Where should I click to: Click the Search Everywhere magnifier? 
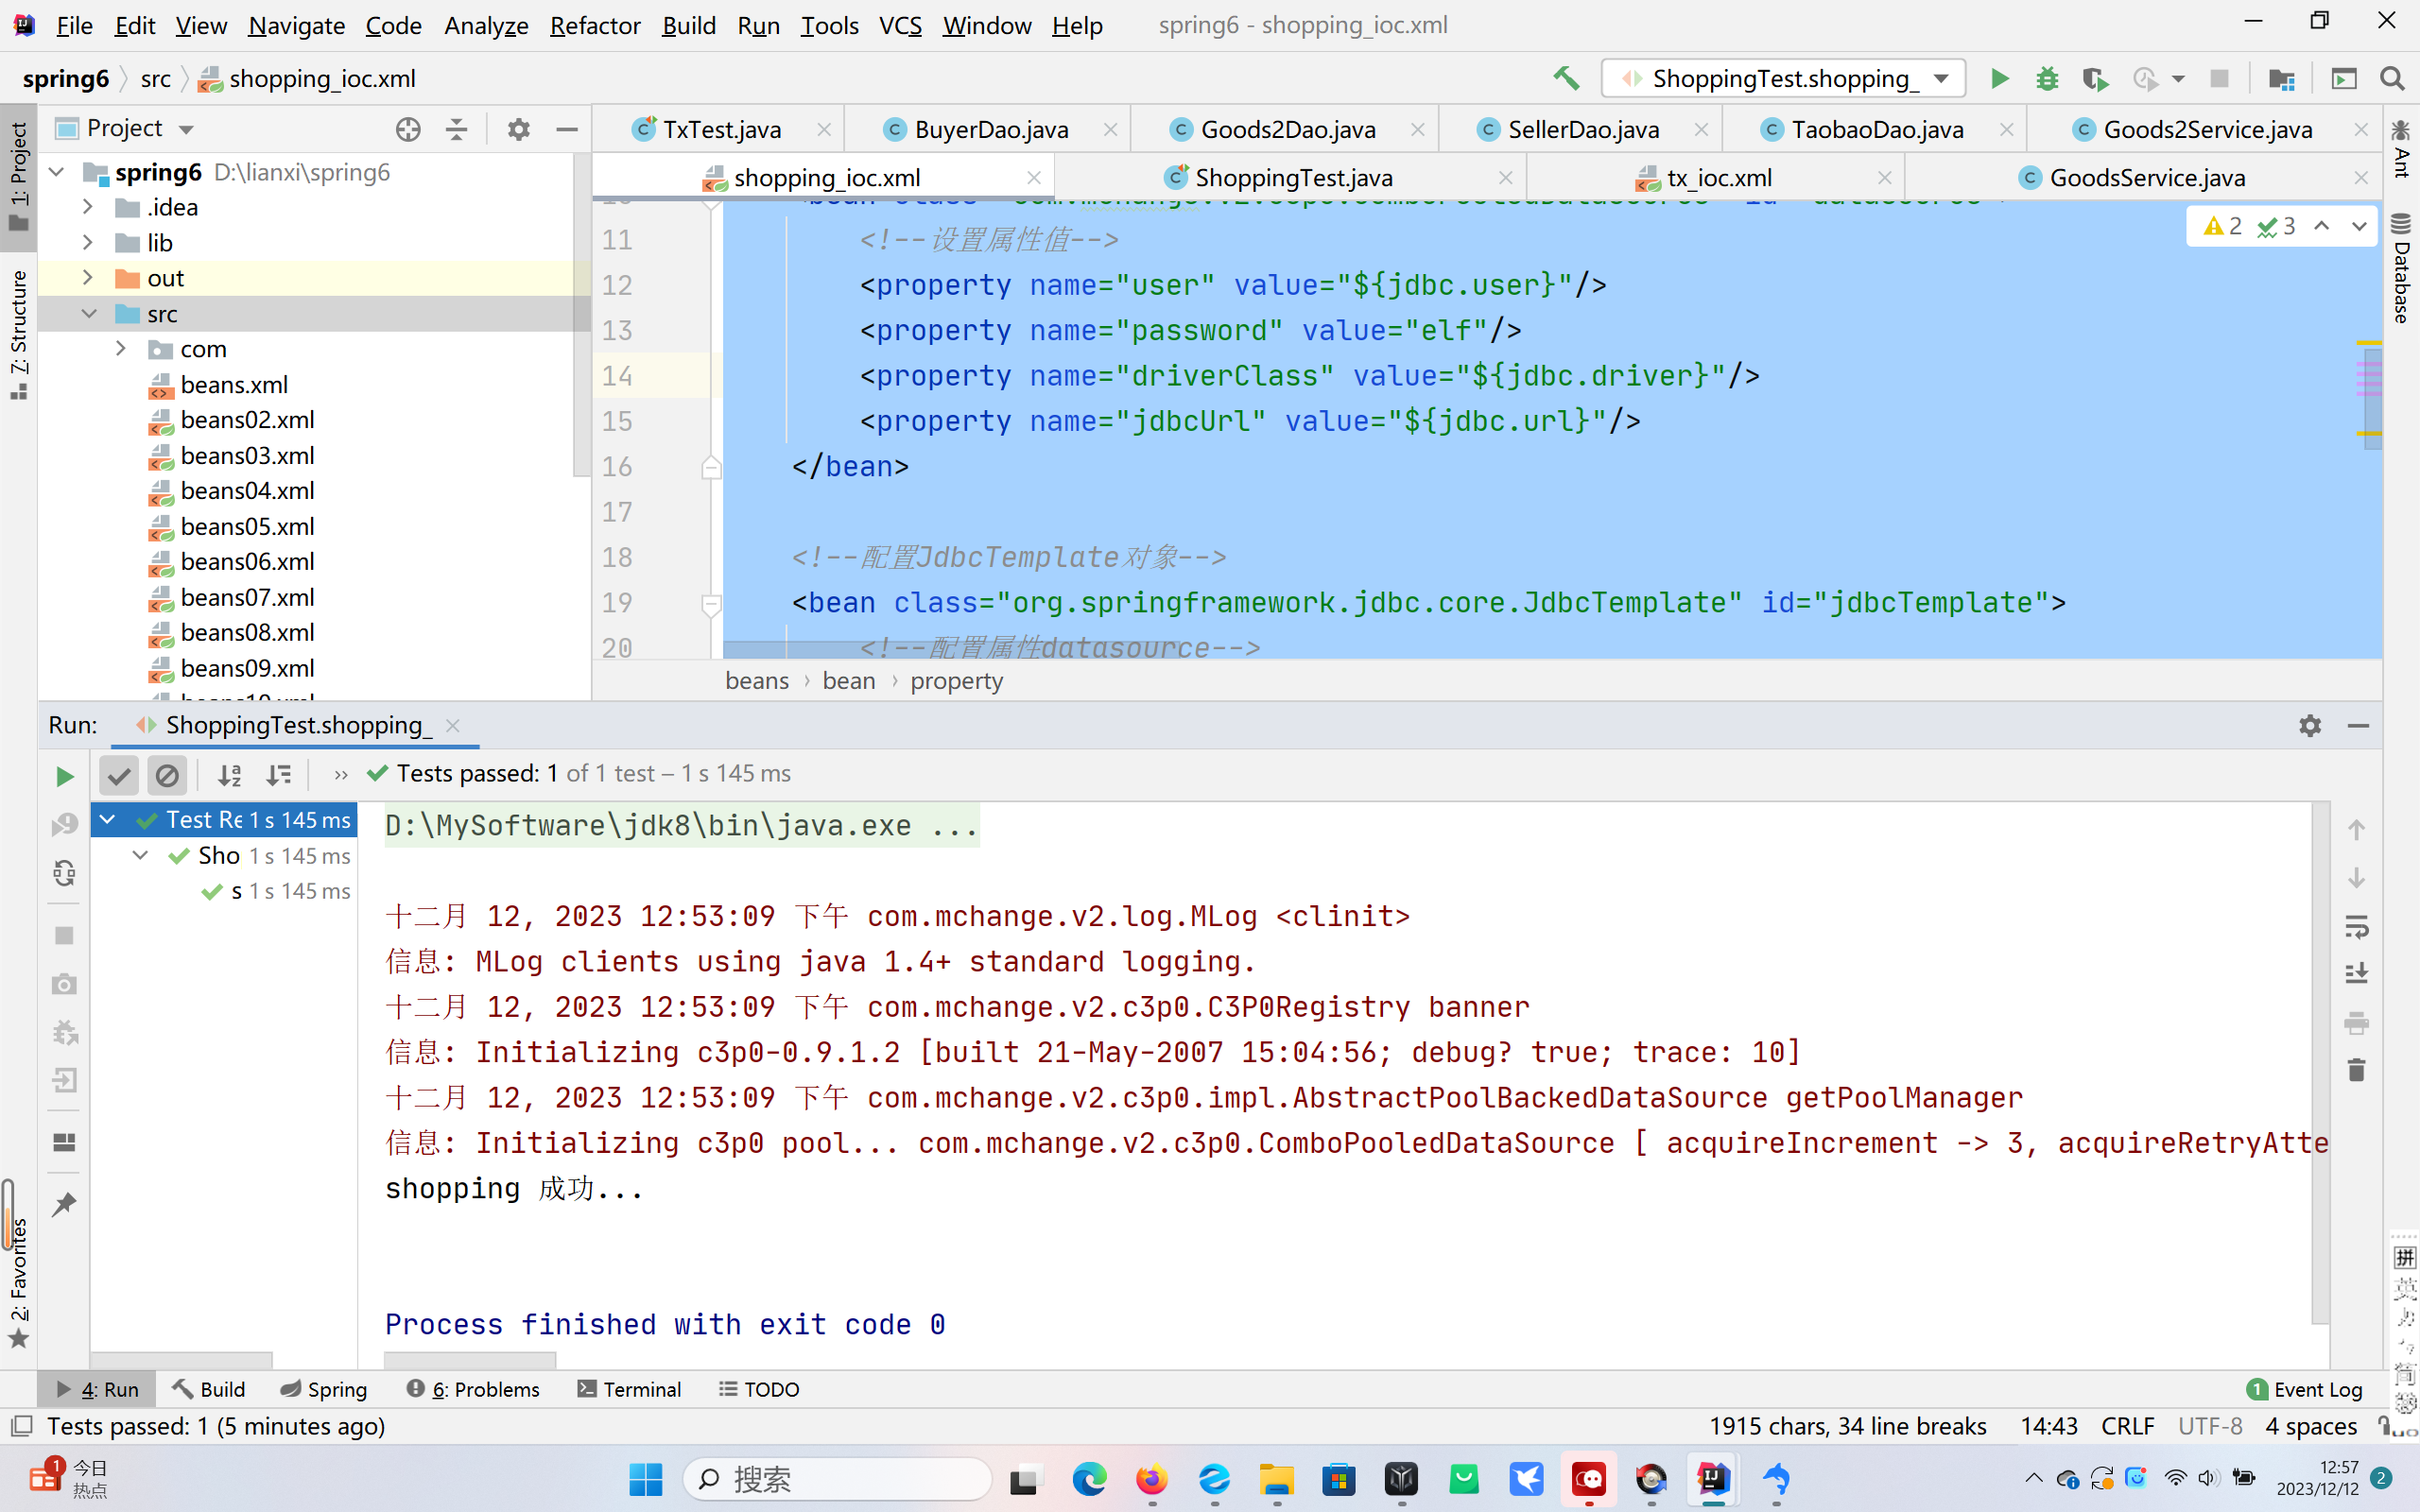[2392, 78]
